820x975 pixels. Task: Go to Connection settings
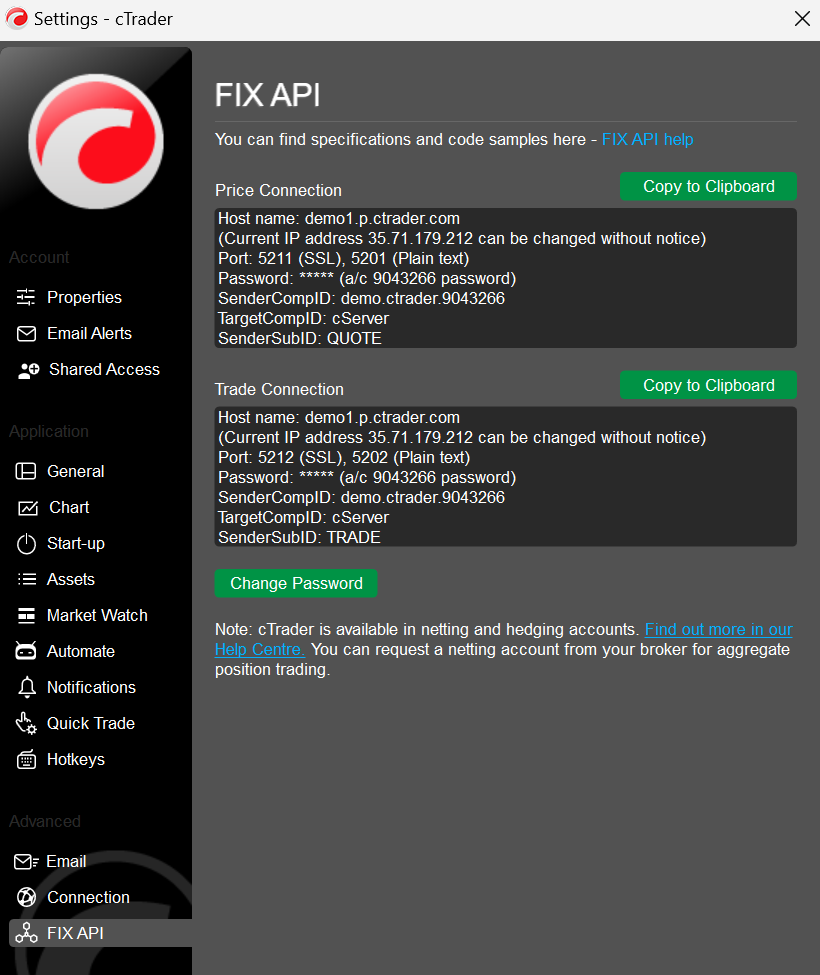tap(88, 897)
